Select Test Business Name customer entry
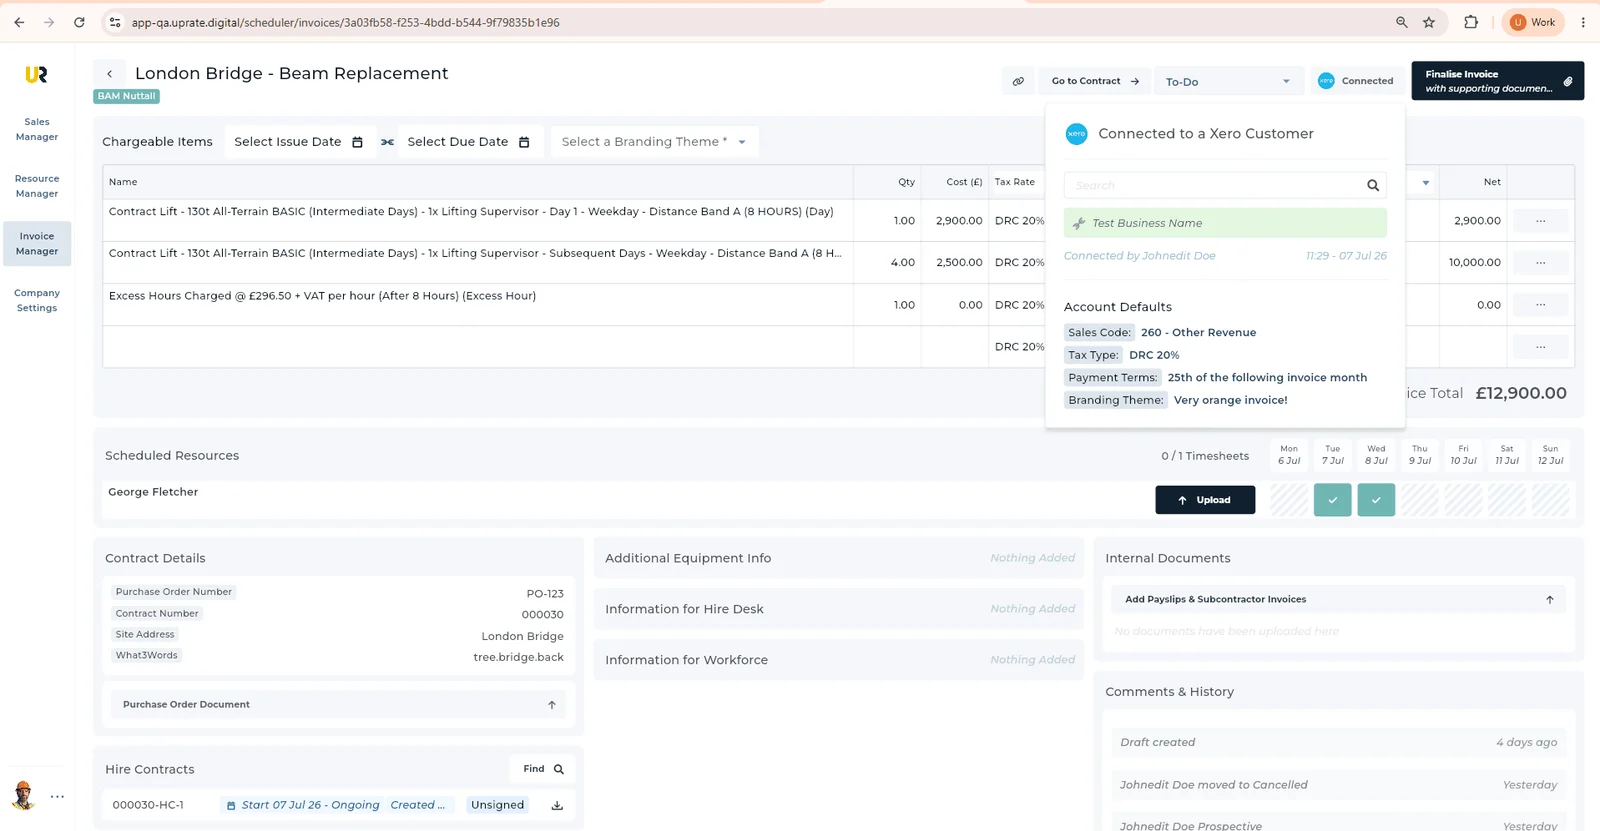 coord(1225,223)
